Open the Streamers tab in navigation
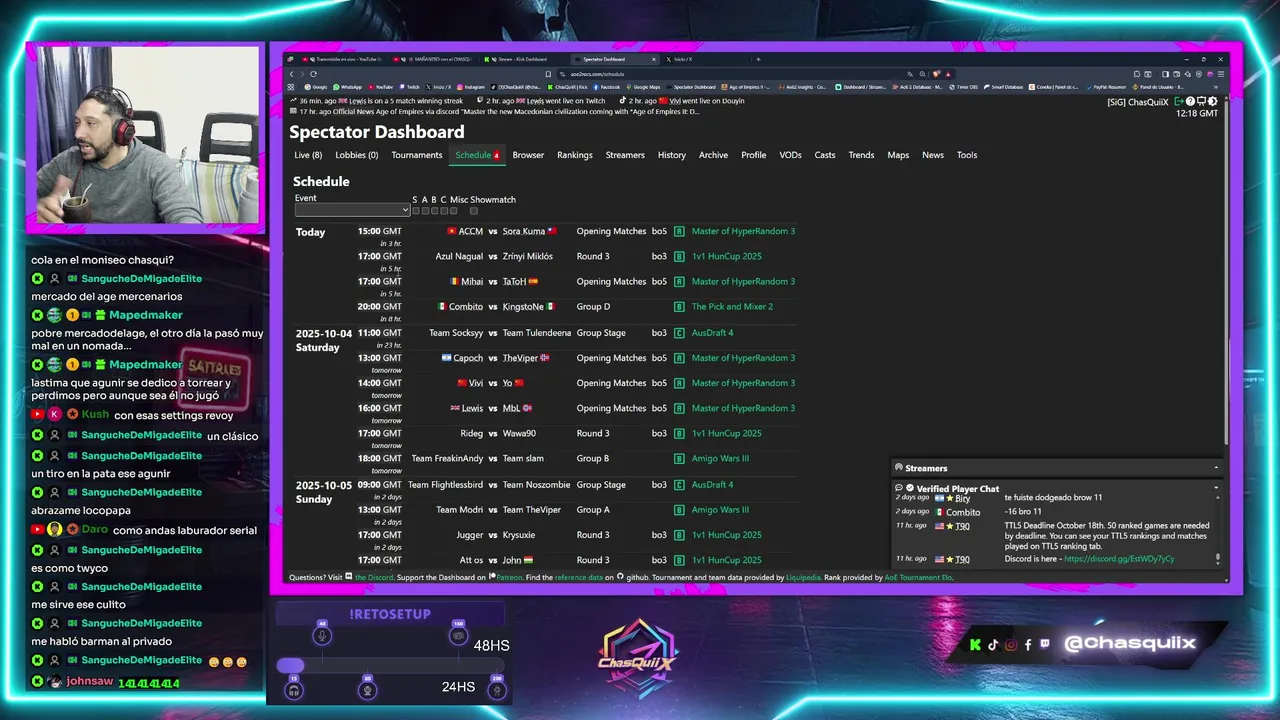This screenshot has width=1280, height=720. (625, 155)
